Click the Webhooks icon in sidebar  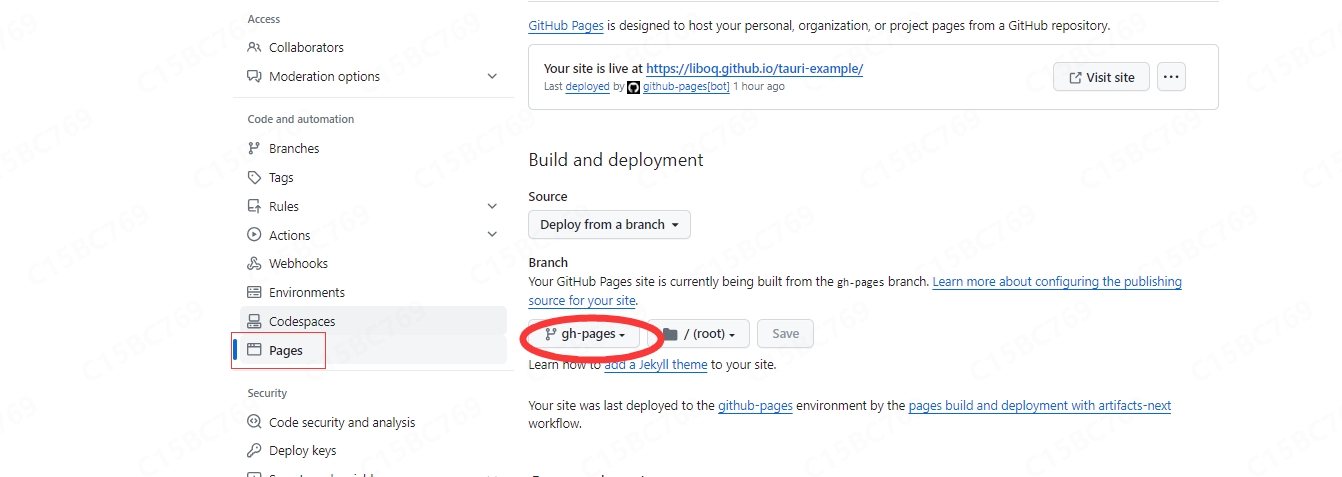254,263
